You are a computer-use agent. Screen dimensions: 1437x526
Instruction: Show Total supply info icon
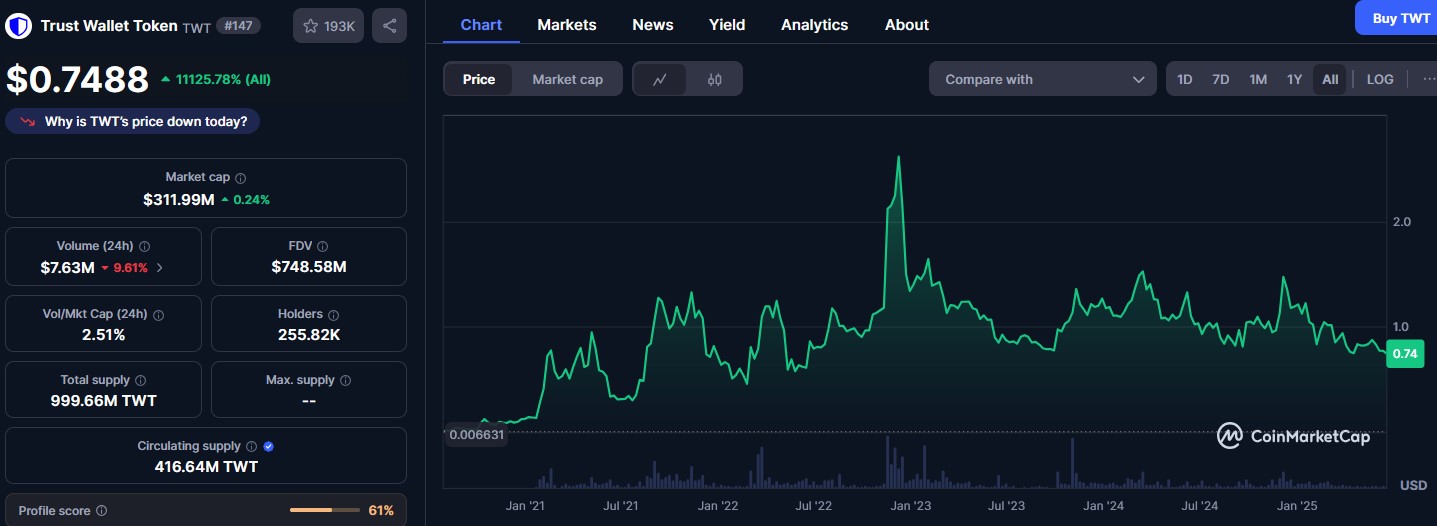[140, 380]
